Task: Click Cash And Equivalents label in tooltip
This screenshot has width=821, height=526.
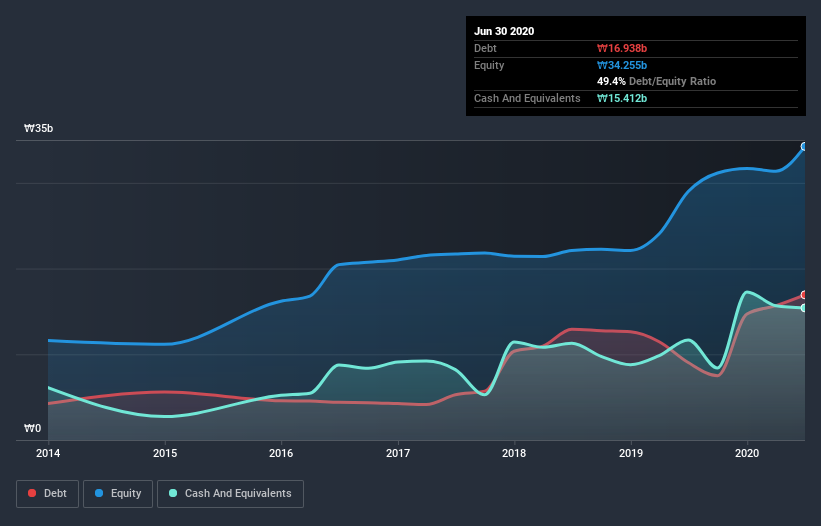Action: coord(527,98)
